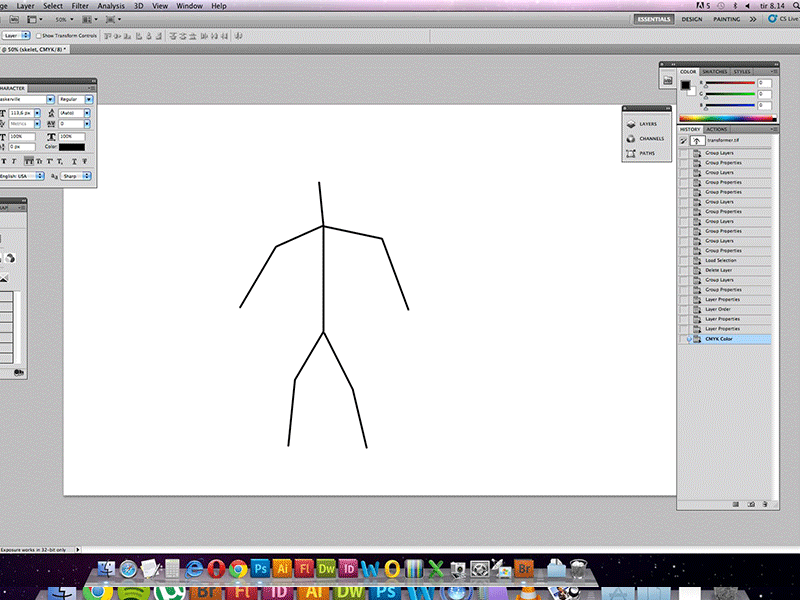Create new snapshot in History panel
The height and width of the screenshot is (600, 800).
coord(750,504)
